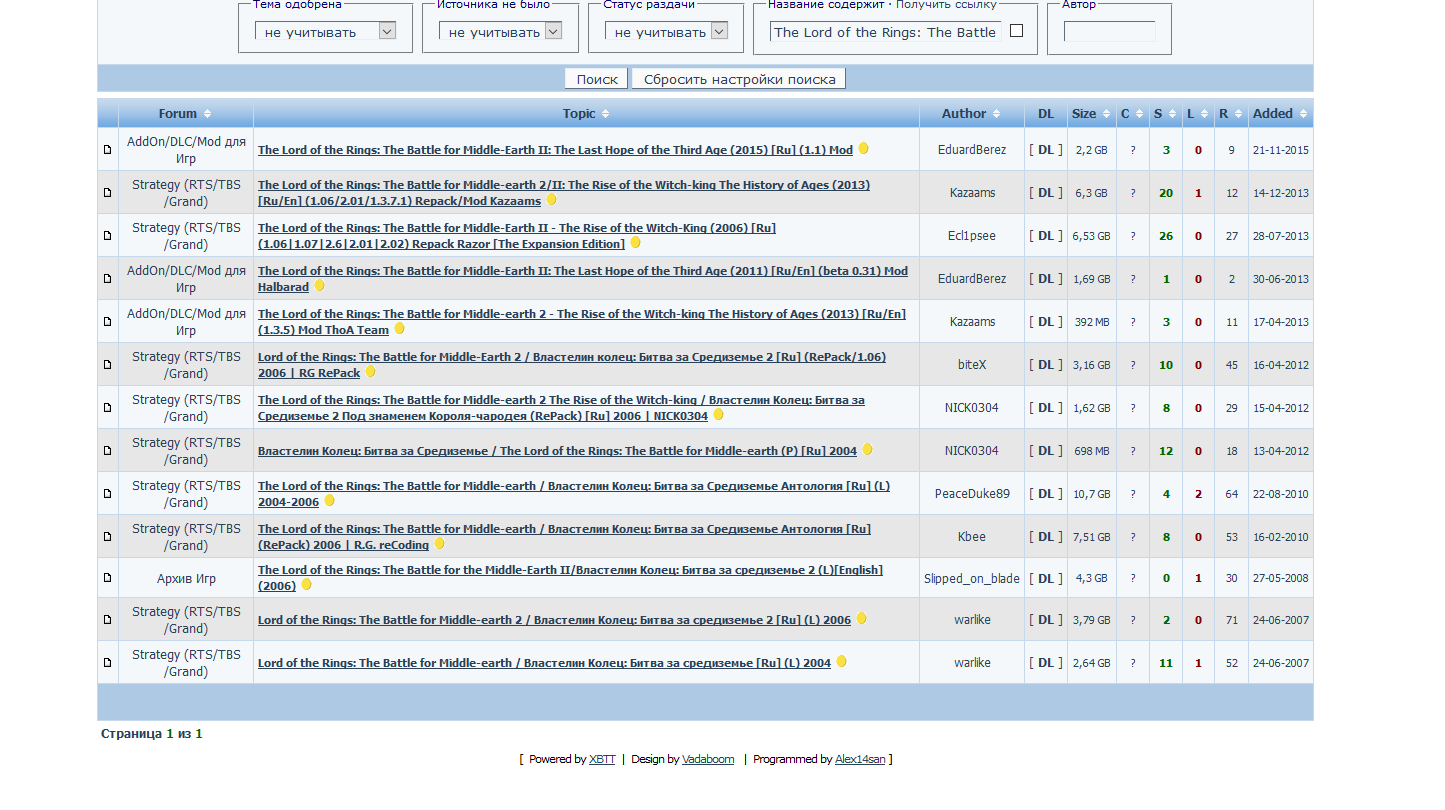Click added date '27-05-2008'
The width and height of the screenshot is (1445, 810).
click(1280, 579)
